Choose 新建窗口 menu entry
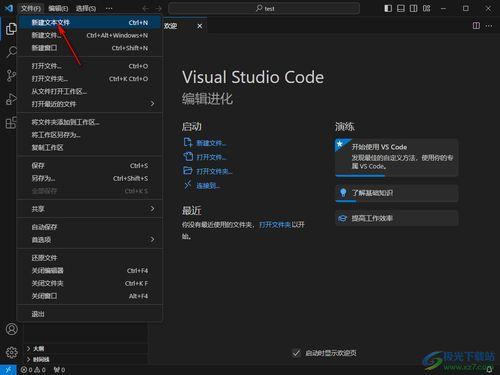Image resolution: width=500 pixels, height=375 pixels. tap(89, 48)
